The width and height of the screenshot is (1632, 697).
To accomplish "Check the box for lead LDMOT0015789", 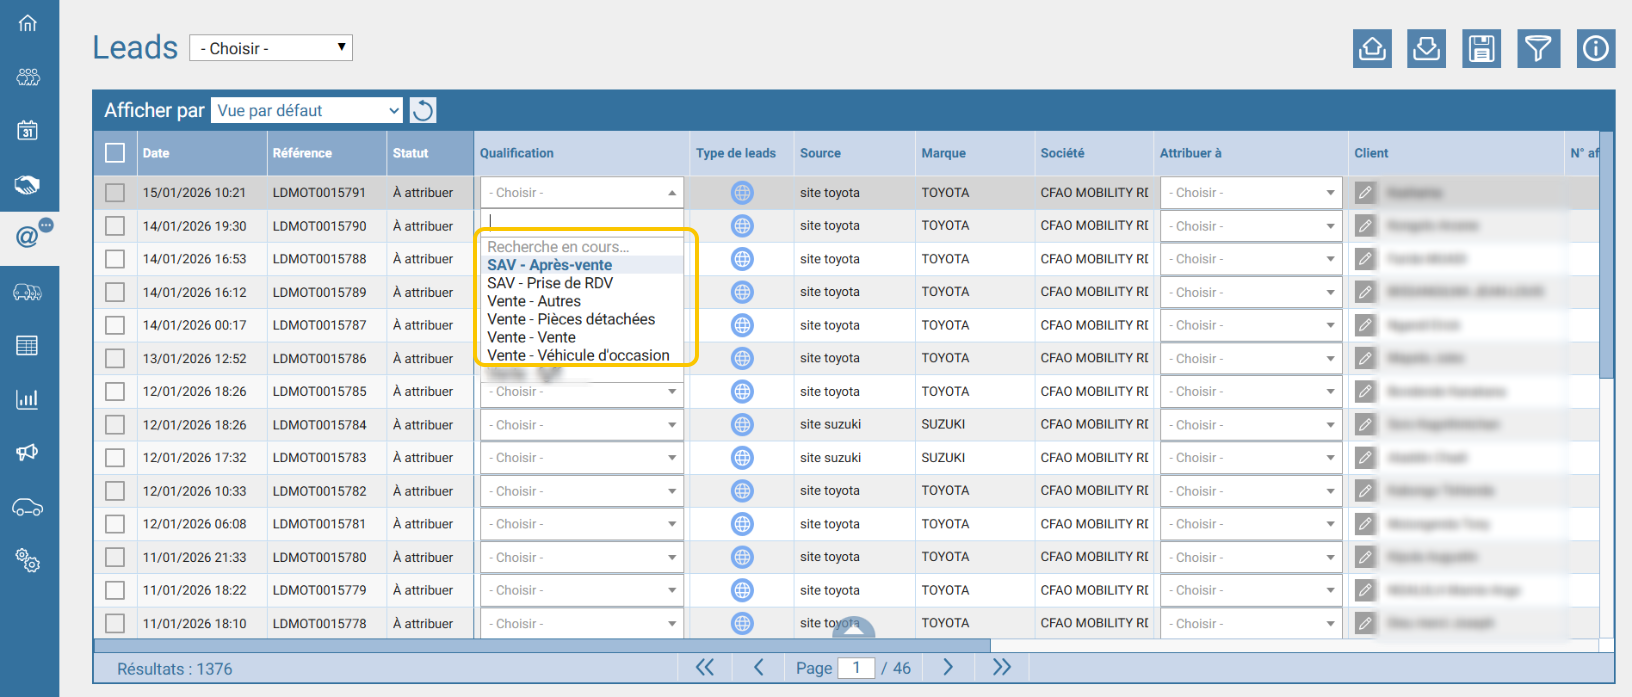I will point(115,292).
